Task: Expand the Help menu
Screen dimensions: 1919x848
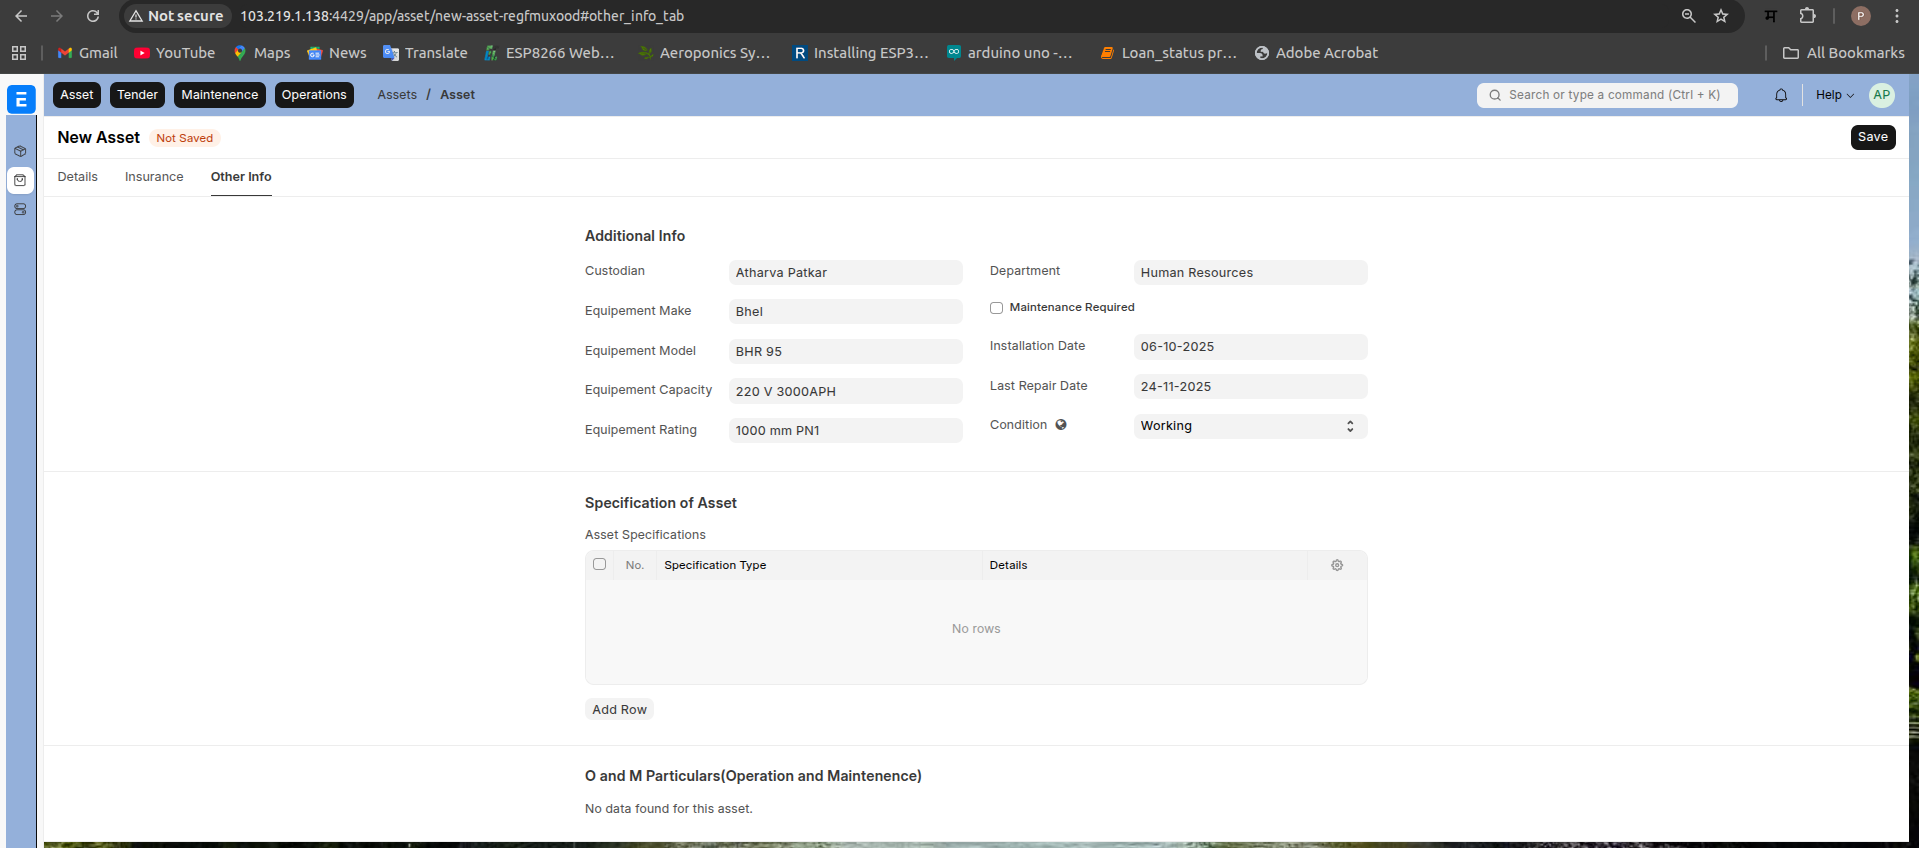Action: point(1834,95)
